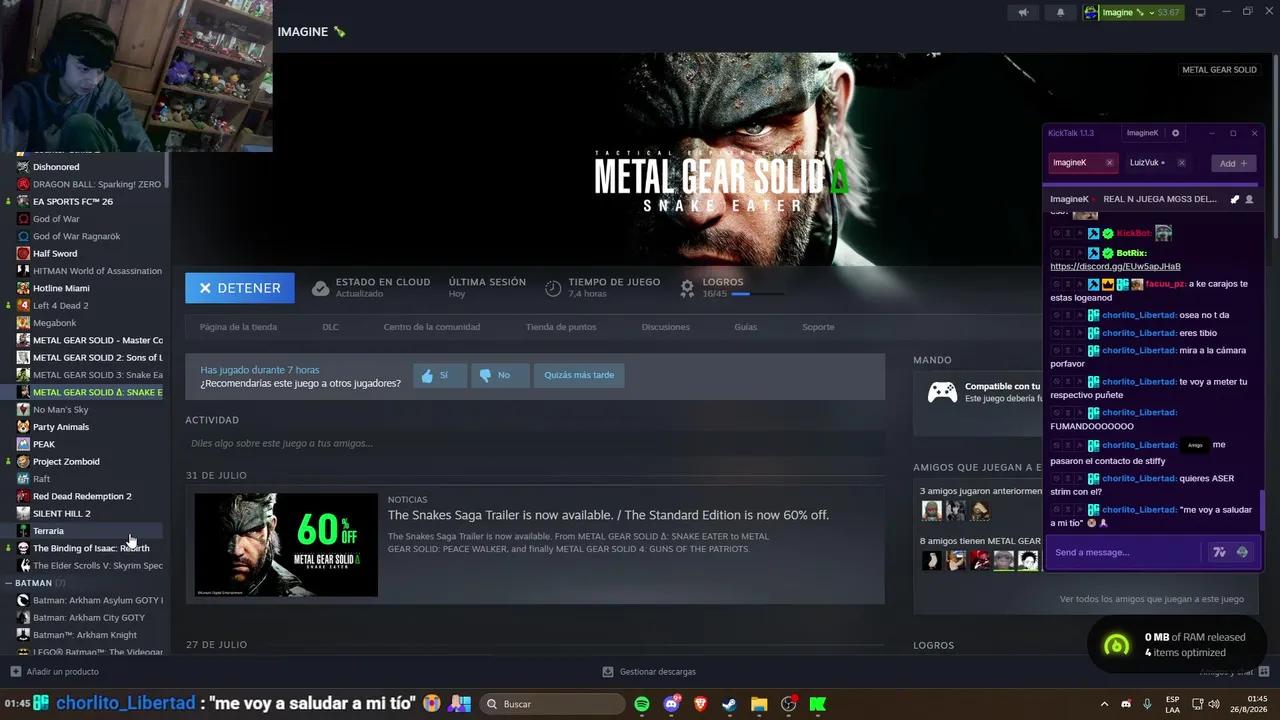This screenshot has height=720, width=1280.
Task: Select Left 4 Dead 2
Action: (60, 305)
